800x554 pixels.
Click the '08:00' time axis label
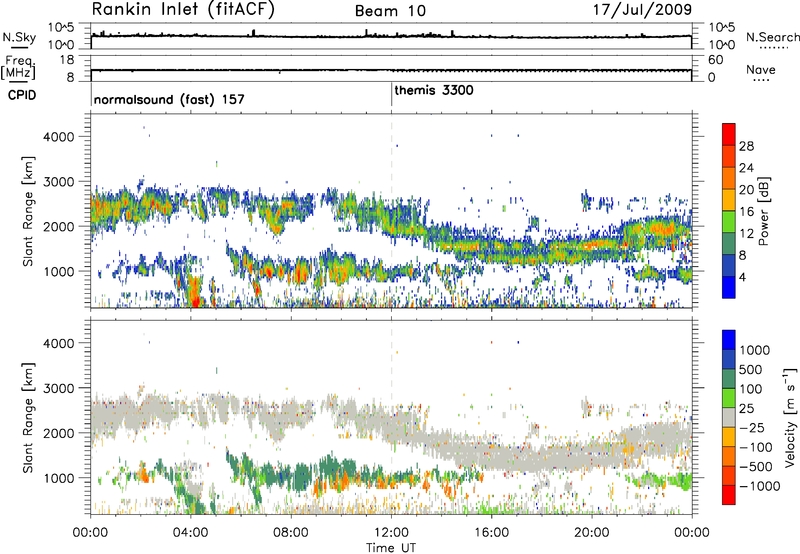[291, 533]
